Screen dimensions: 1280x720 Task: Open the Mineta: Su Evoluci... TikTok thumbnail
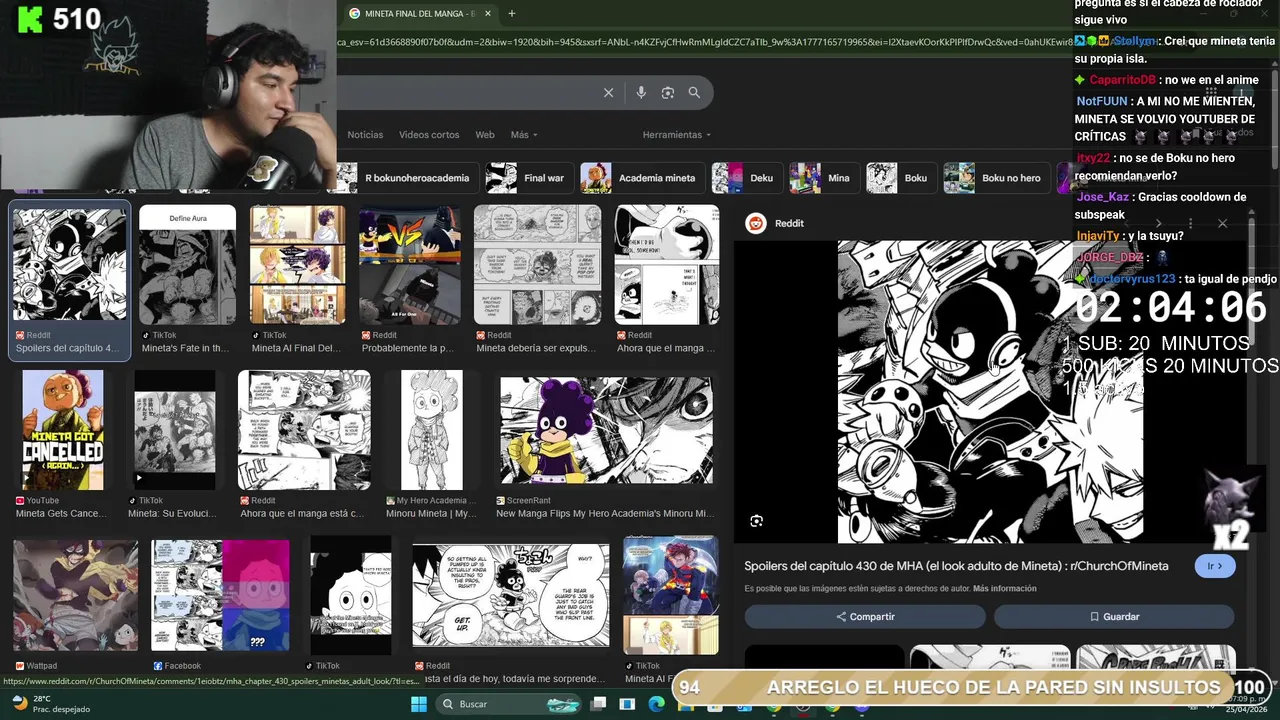(175, 430)
